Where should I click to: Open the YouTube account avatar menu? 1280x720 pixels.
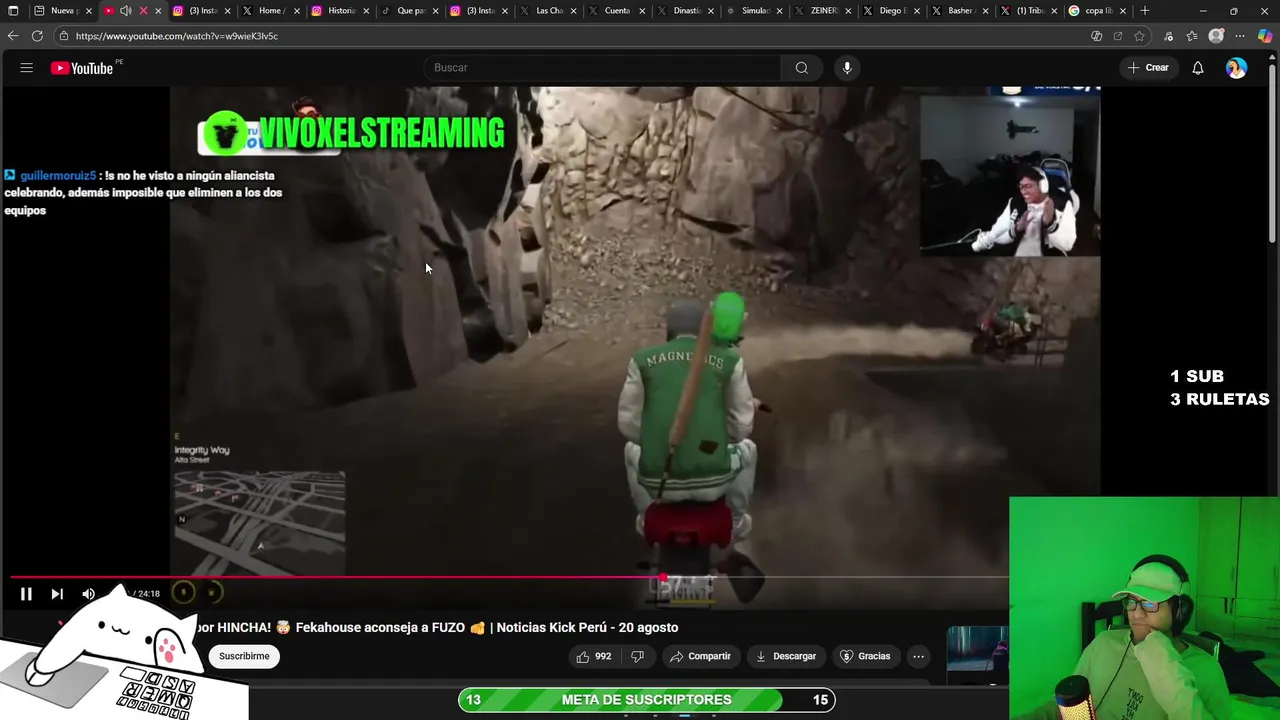(1237, 68)
